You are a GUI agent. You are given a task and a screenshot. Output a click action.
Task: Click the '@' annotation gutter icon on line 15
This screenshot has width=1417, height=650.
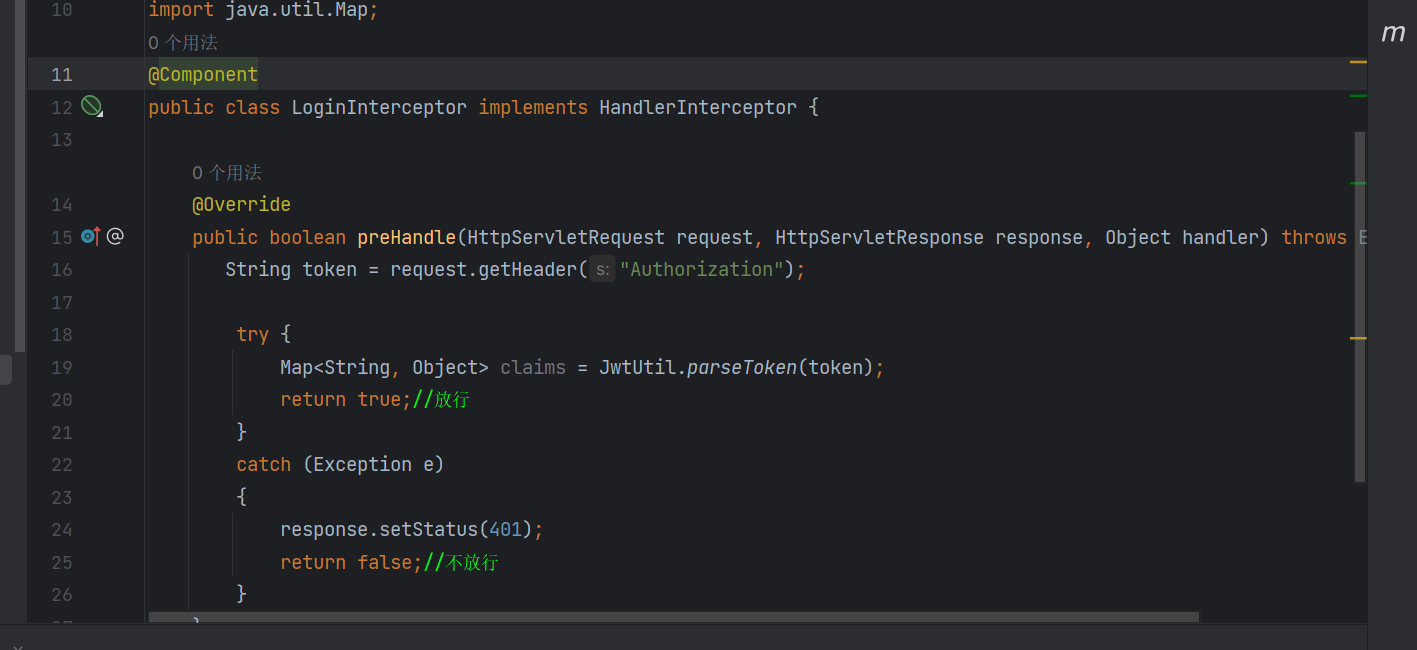pos(114,235)
